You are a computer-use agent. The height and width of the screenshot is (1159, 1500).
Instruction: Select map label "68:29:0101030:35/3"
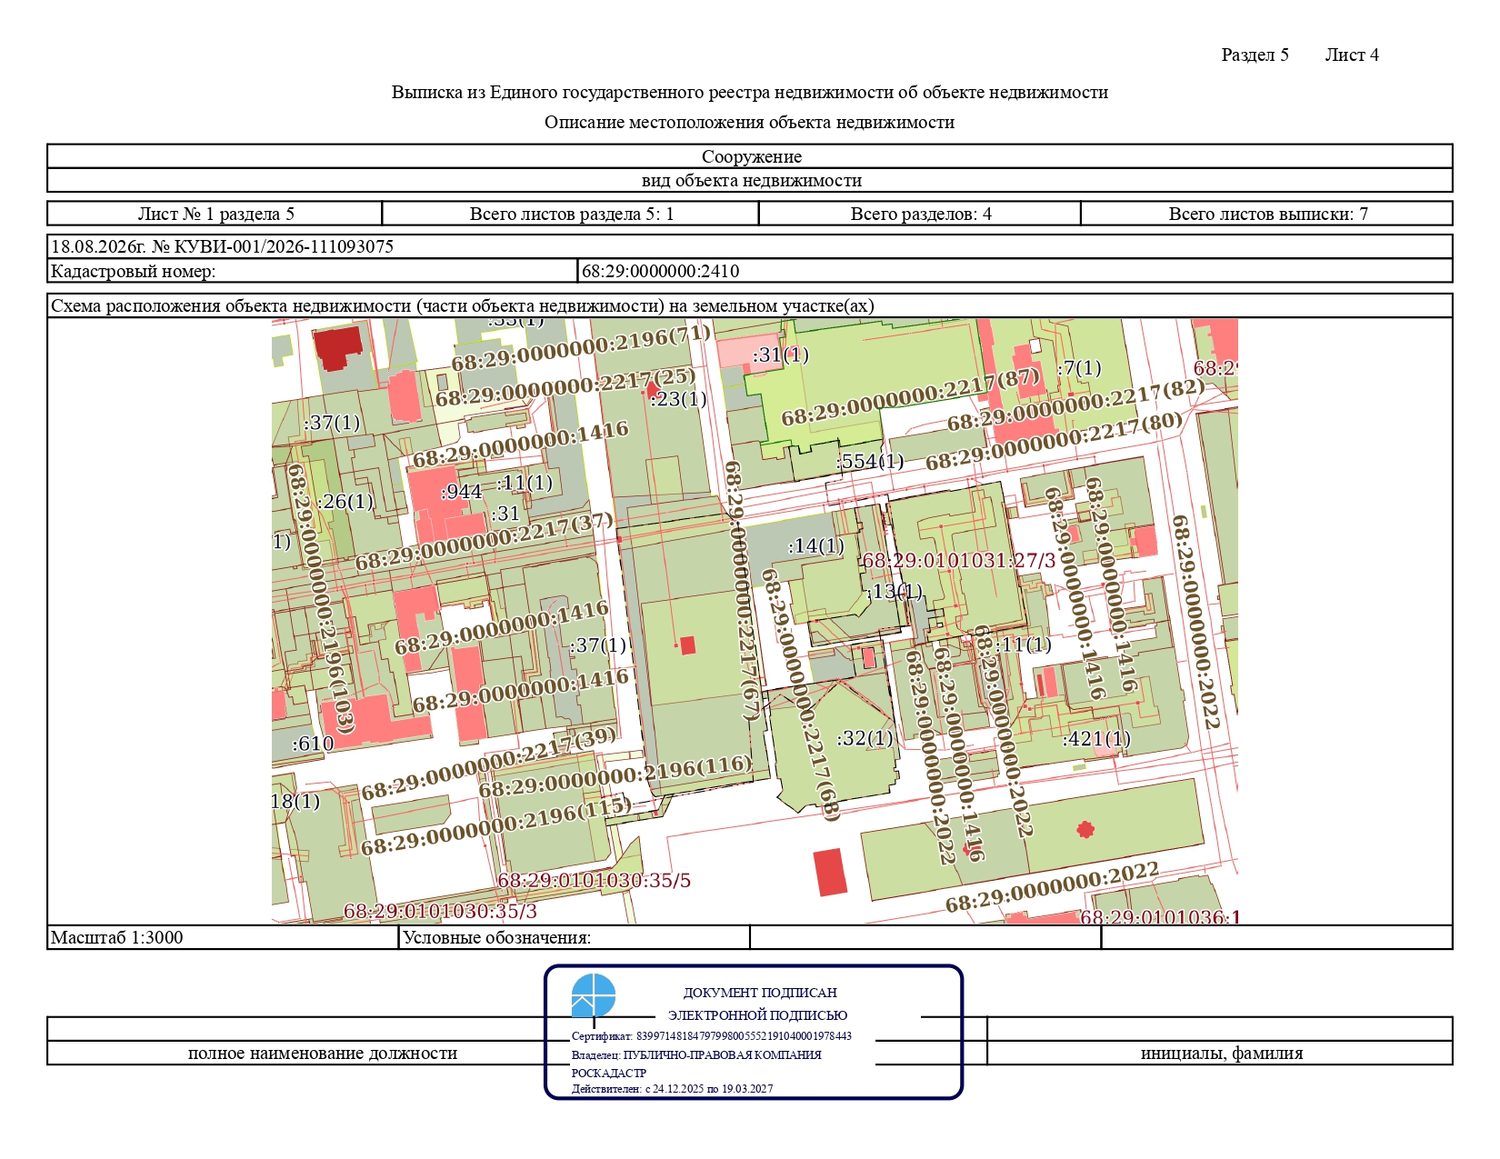pyautogui.click(x=440, y=911)
